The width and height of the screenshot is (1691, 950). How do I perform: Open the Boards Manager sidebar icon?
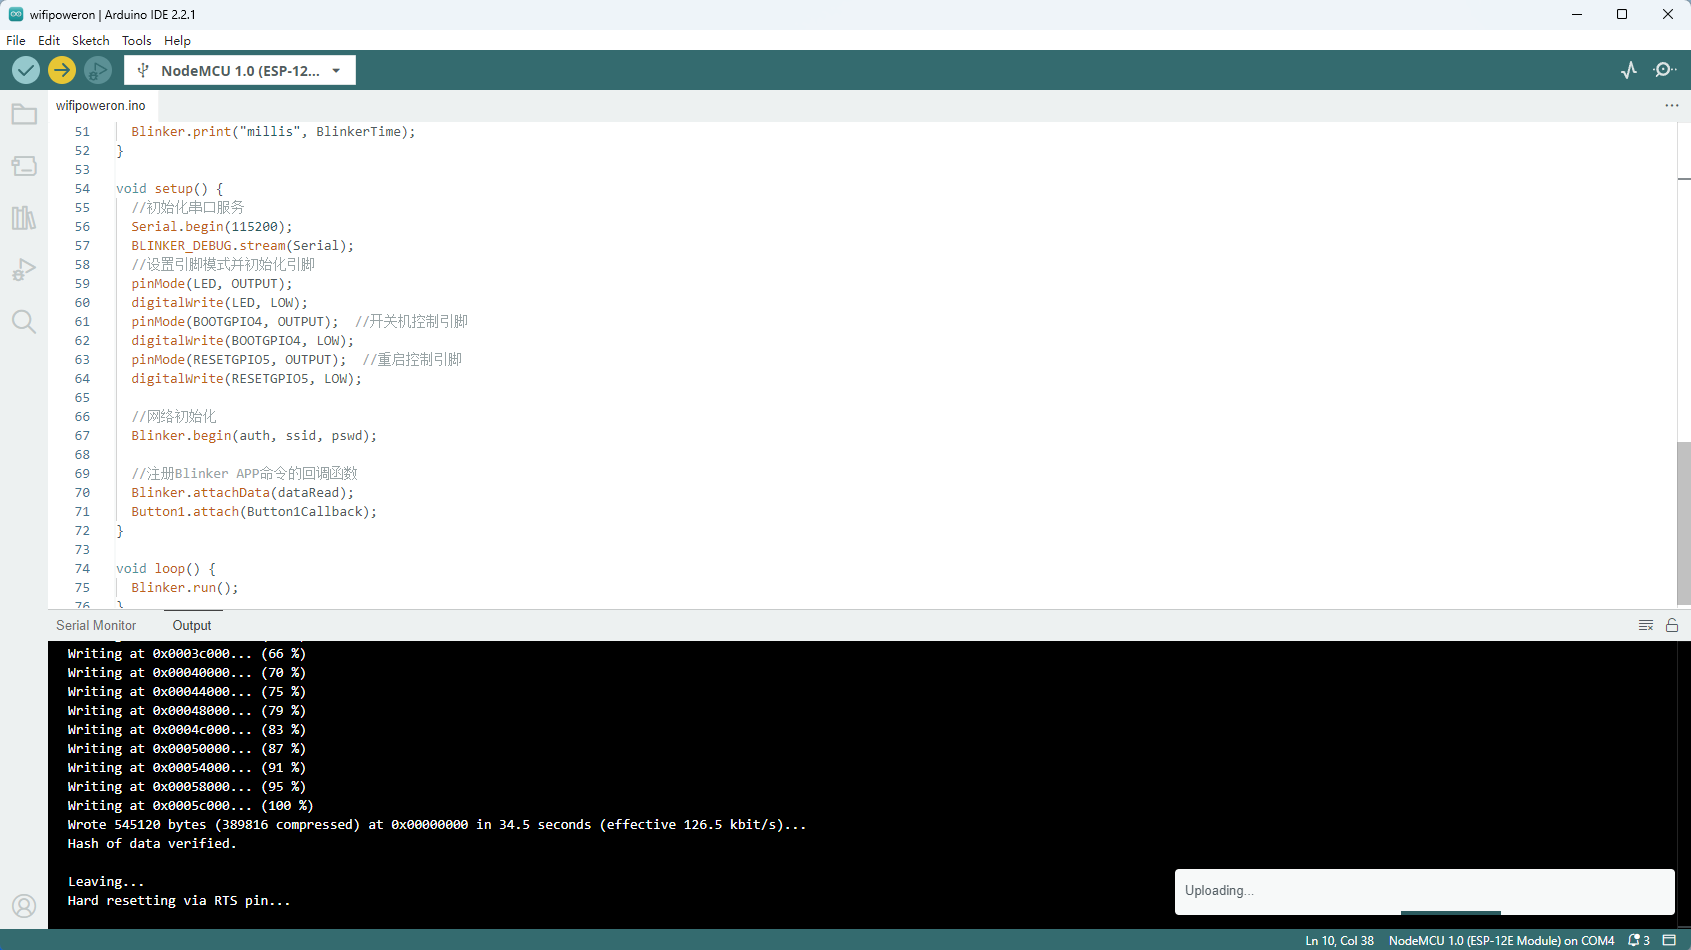[24, 166]
